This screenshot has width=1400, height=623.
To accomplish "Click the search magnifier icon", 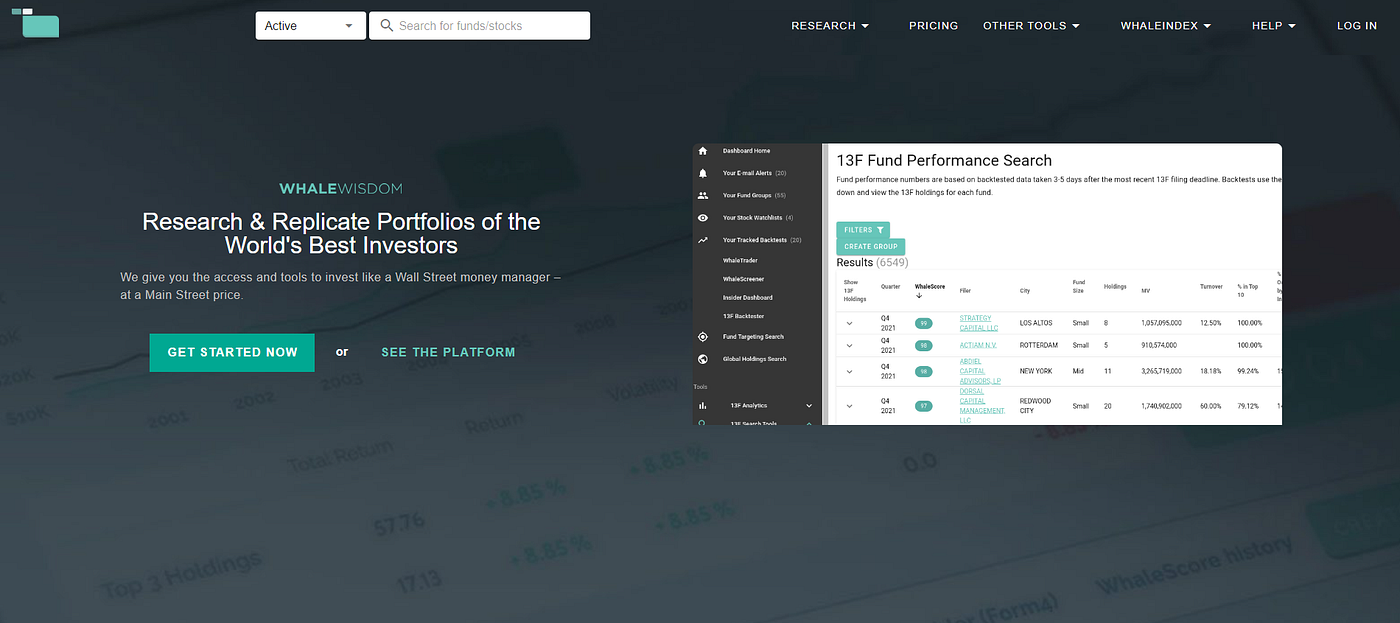I will (386, 26).
